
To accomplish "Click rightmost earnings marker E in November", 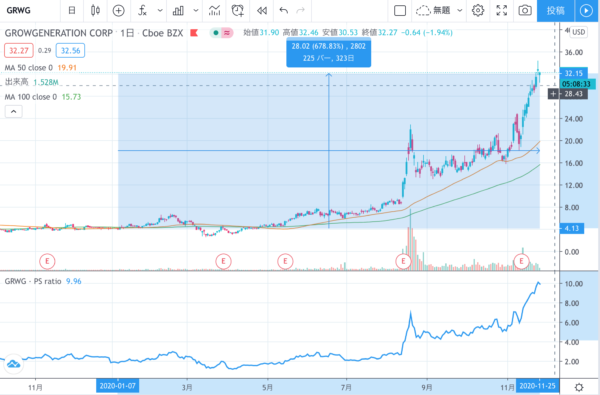I will tap(521, 261).
